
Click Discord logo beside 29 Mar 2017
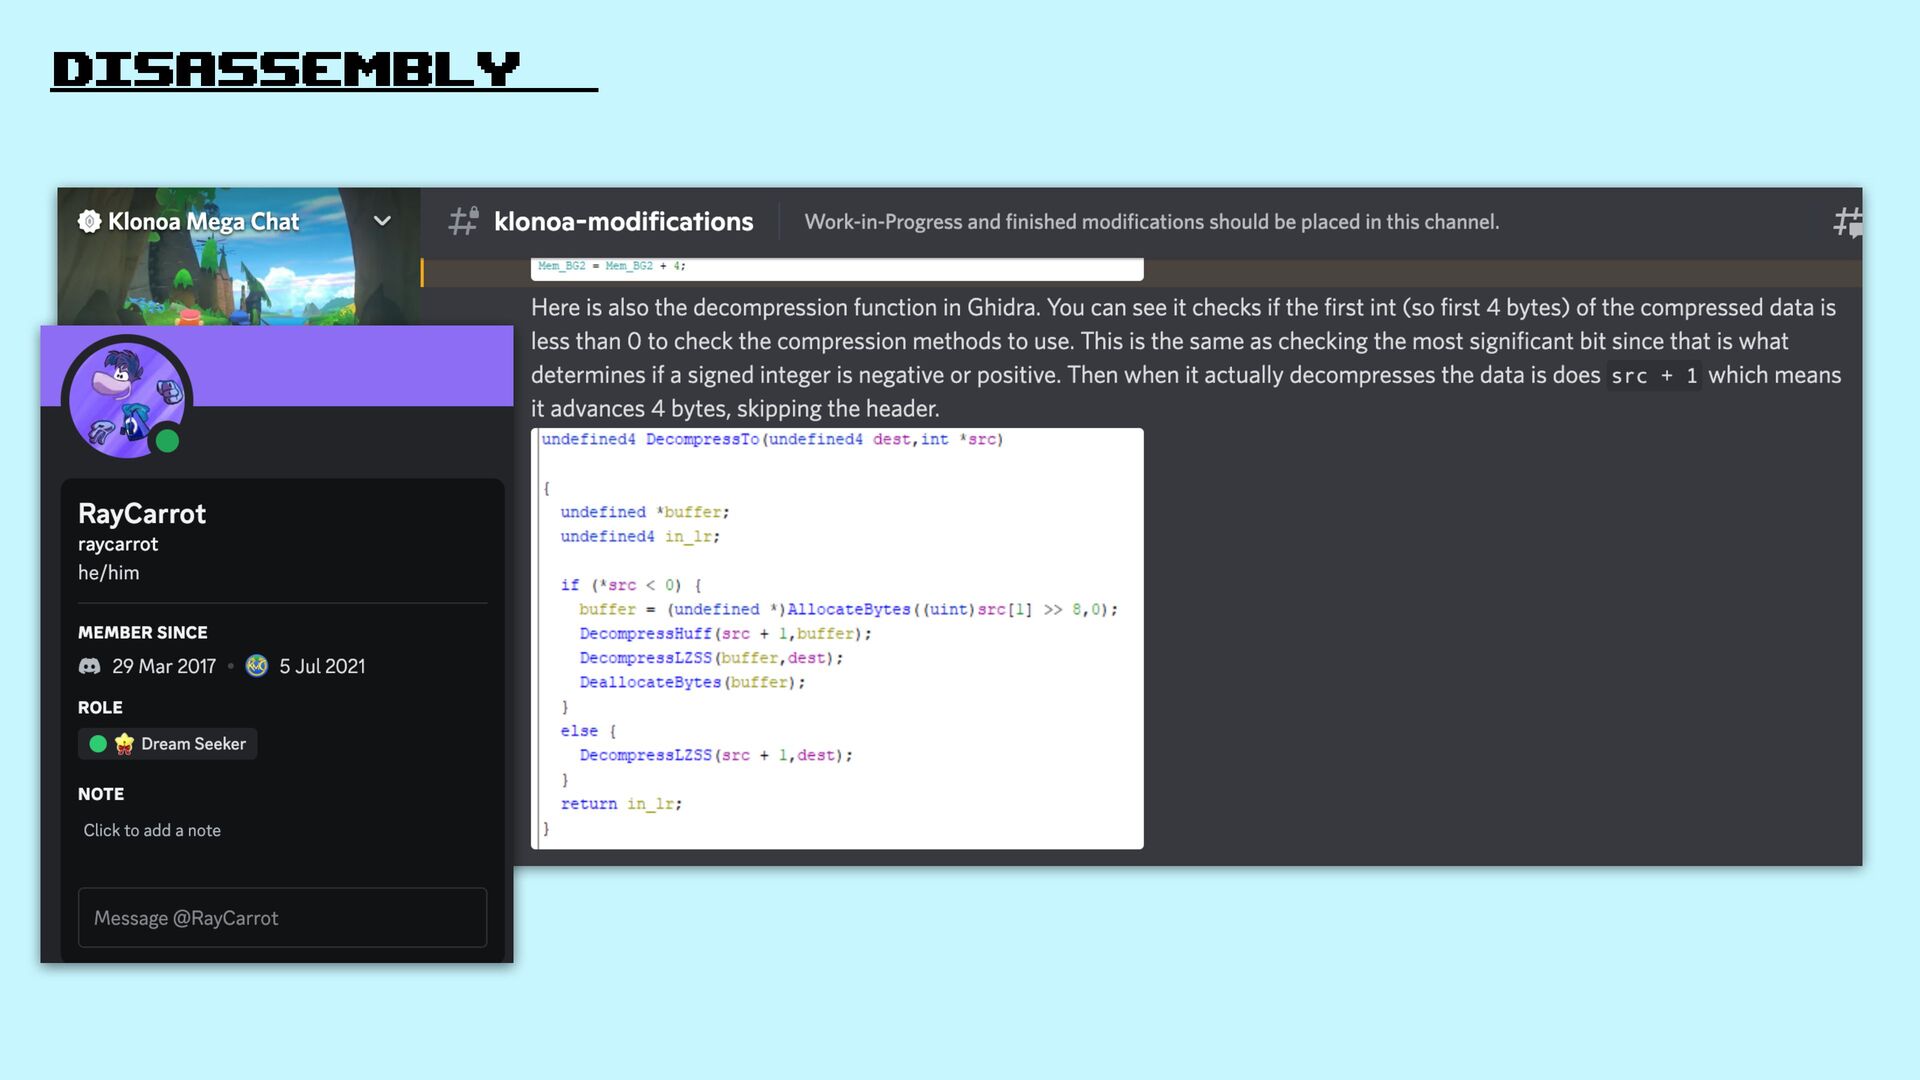click(x=90, y=666)
